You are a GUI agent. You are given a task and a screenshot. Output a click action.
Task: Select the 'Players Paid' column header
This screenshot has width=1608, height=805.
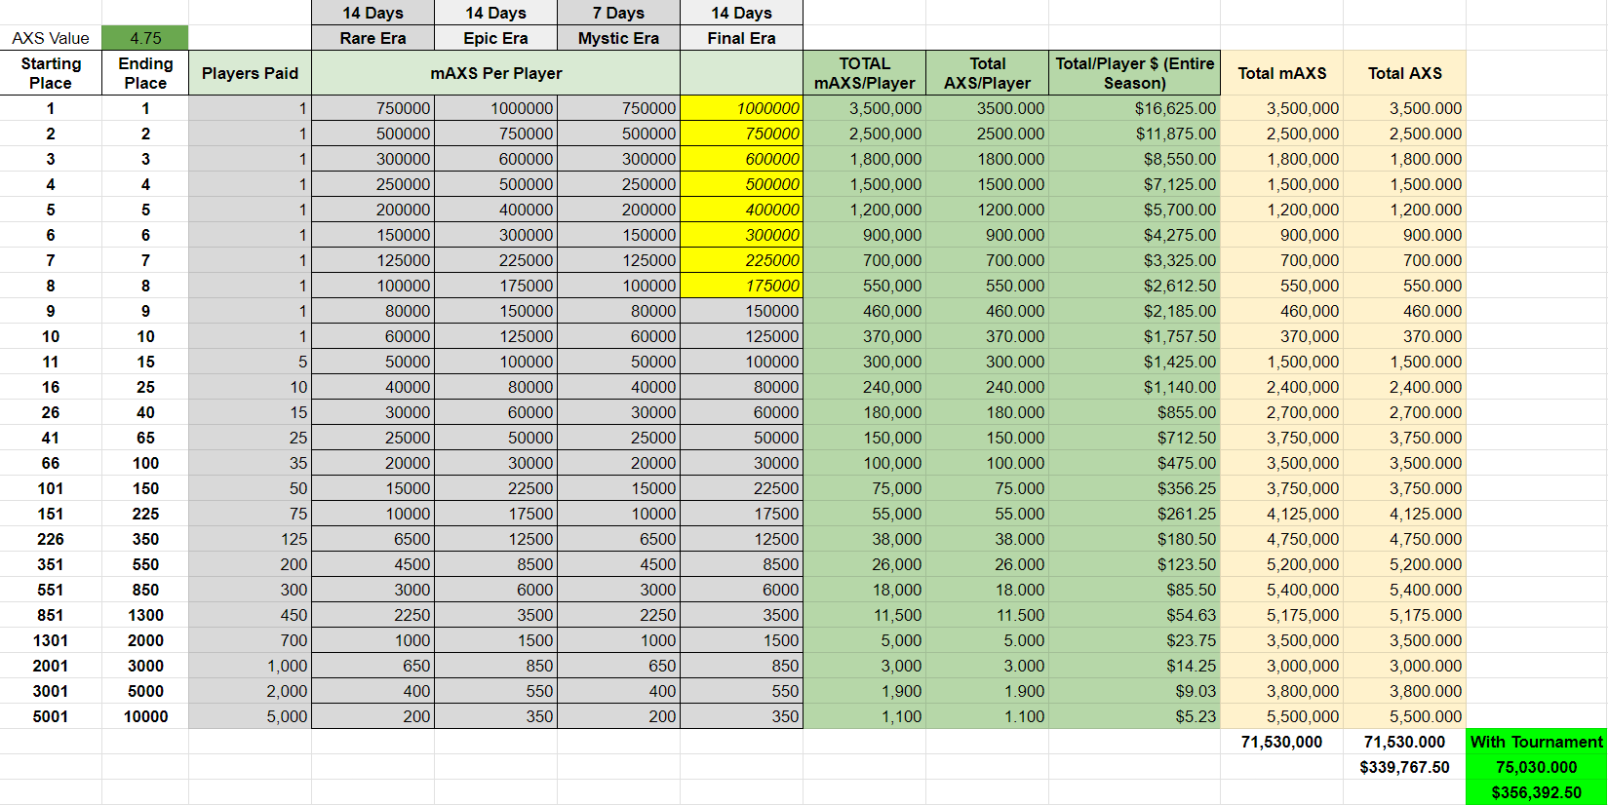coord(250,73)
